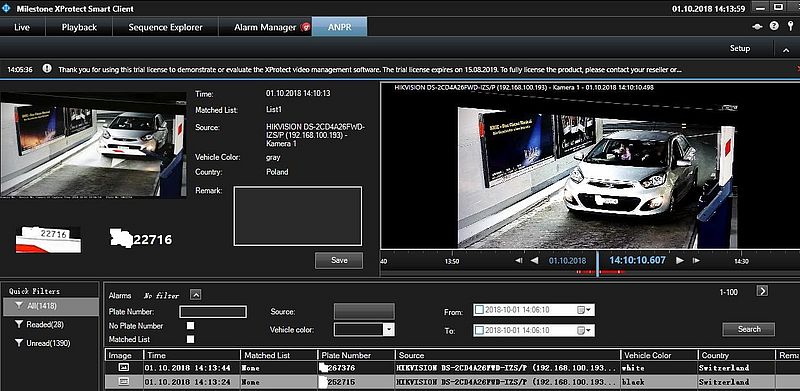Click the red alarm badge on Alarm Manager

[x=305, y=27]
